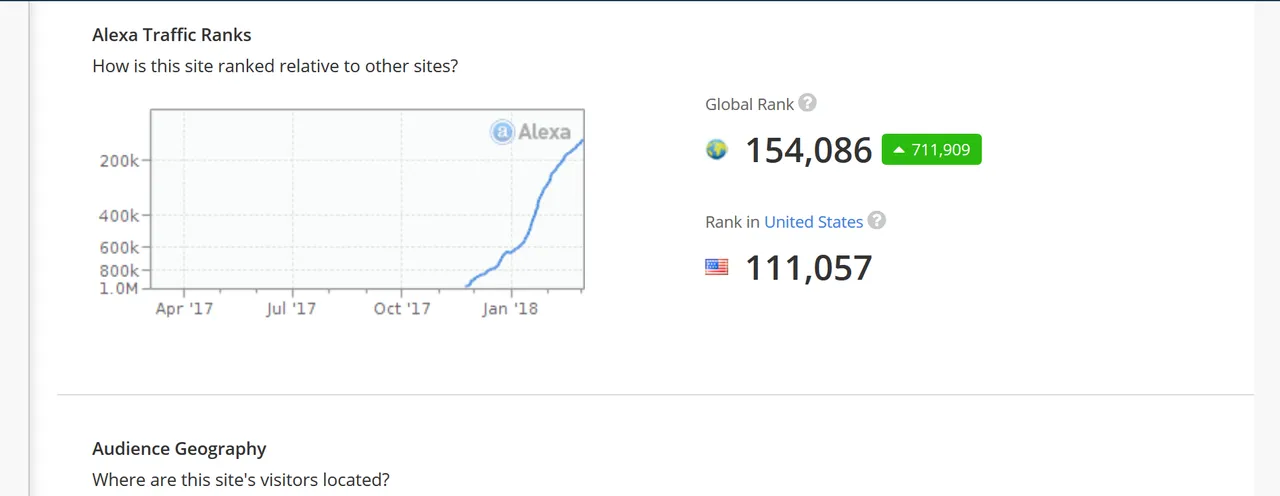Click the 600k axis label
This screenshot has height=496, width=1280.
[121, 248]
